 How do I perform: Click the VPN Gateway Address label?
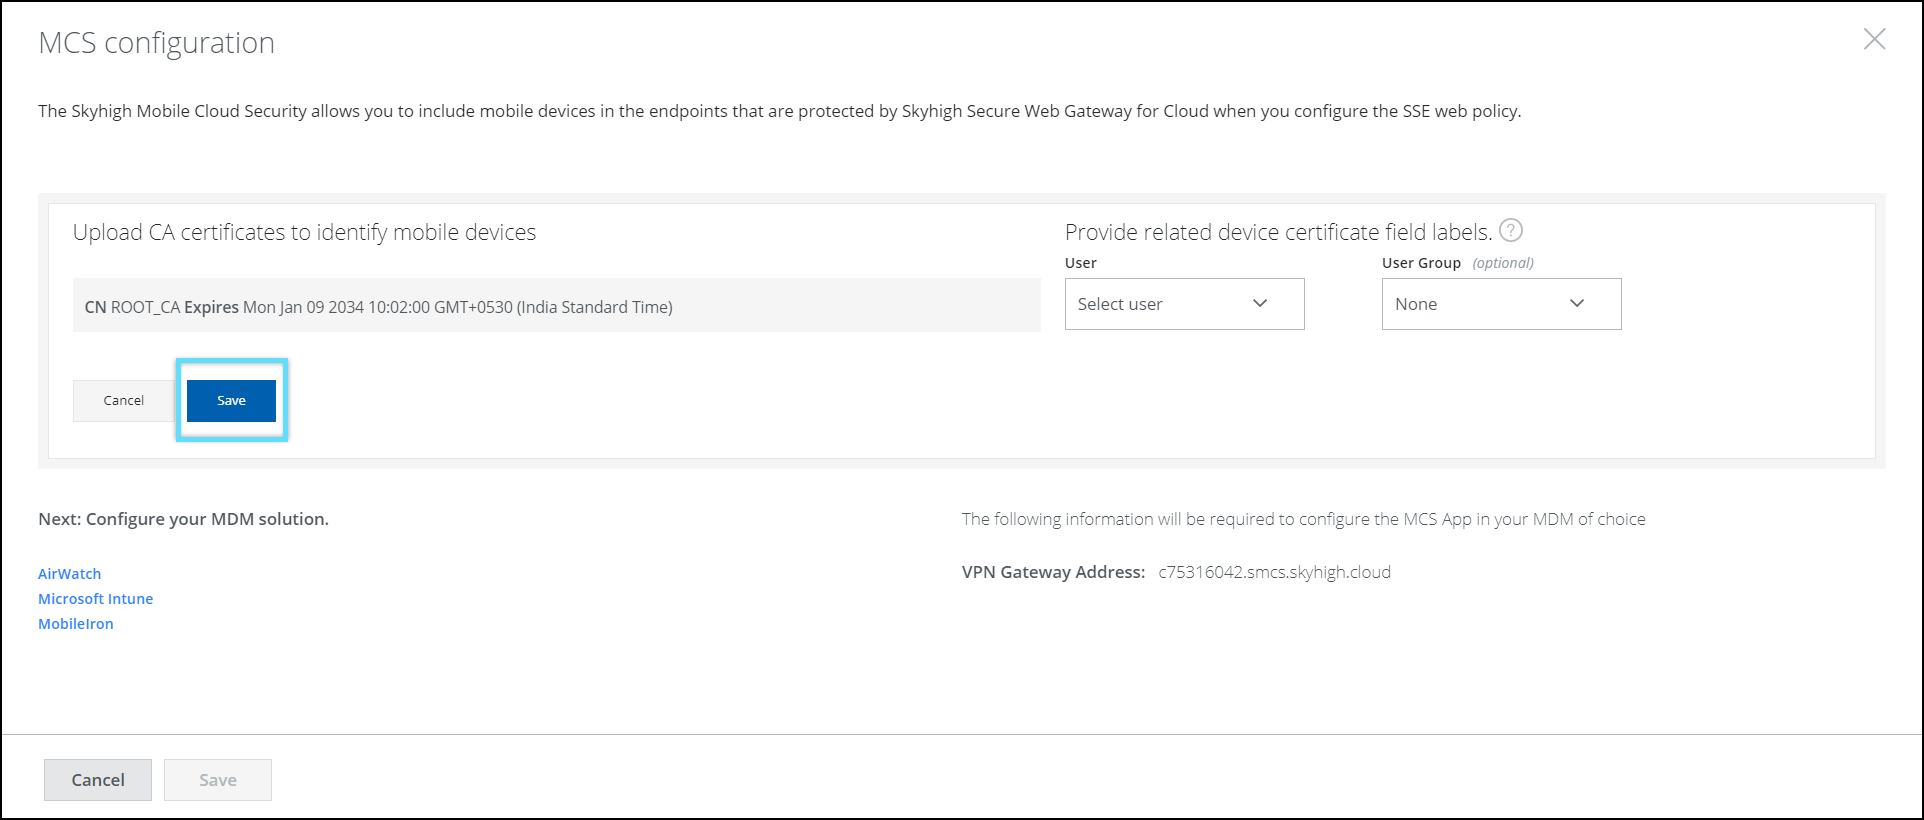point(1053,572)
